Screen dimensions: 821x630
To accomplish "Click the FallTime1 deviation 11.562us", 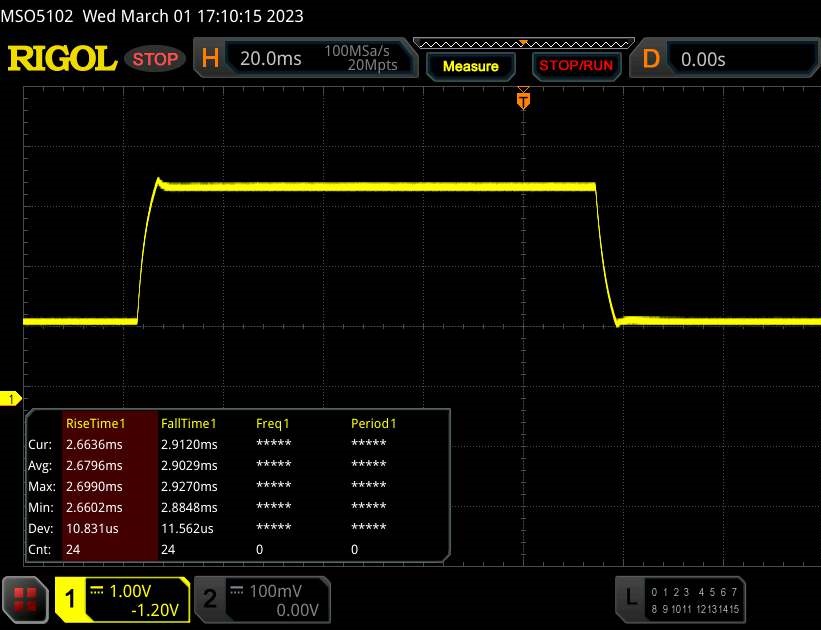I will click(x=187, y=528).
